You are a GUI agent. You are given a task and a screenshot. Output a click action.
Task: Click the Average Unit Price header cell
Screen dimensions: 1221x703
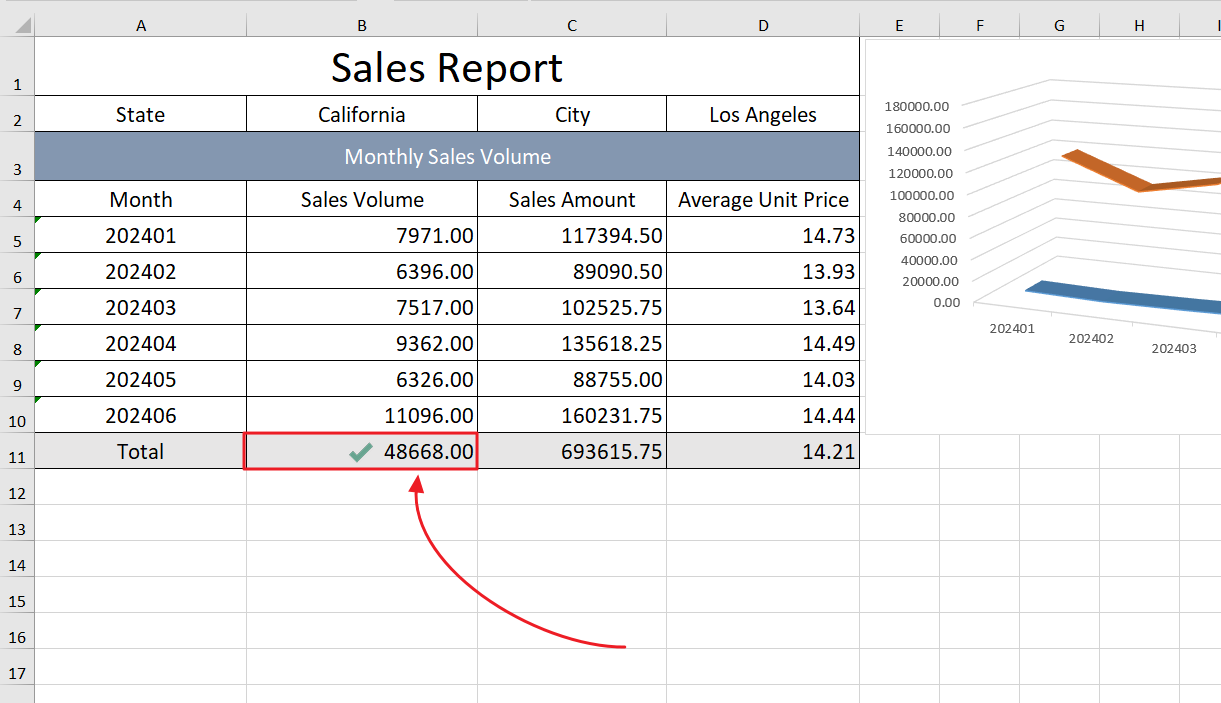point(763,199)
